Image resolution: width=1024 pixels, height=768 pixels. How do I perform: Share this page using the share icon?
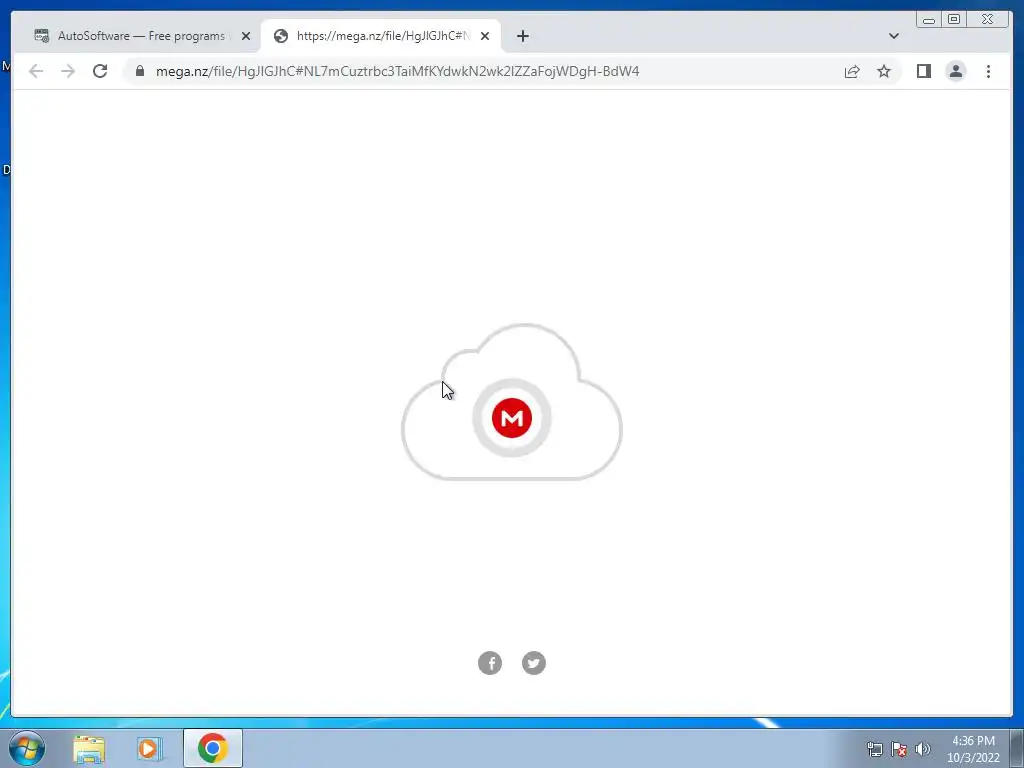852,71
